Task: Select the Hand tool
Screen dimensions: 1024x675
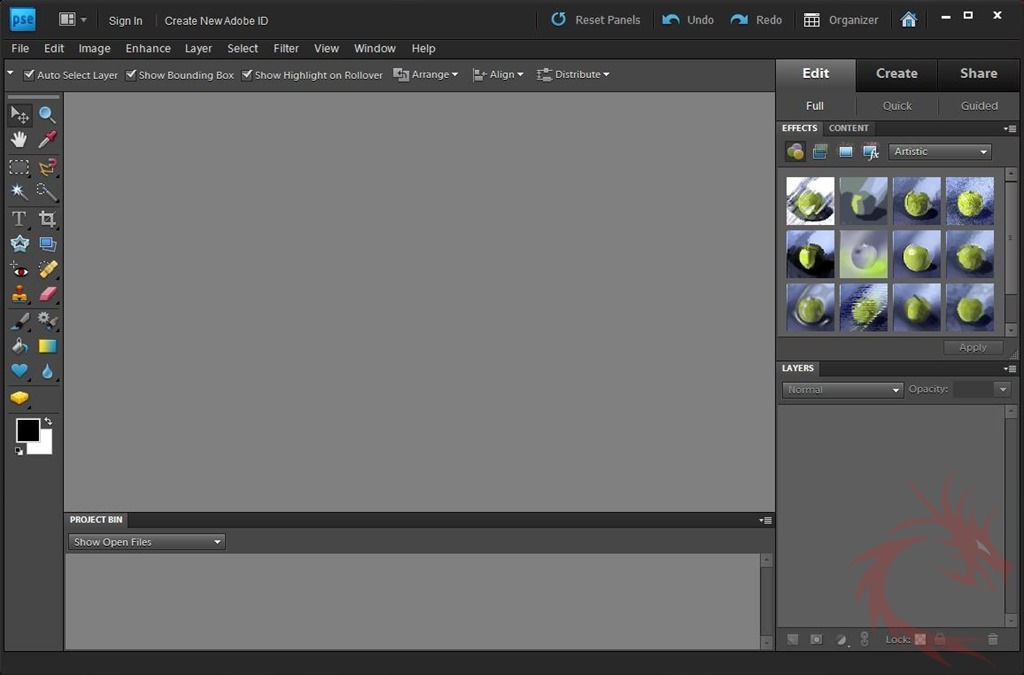Action: [x=19, y=140]
